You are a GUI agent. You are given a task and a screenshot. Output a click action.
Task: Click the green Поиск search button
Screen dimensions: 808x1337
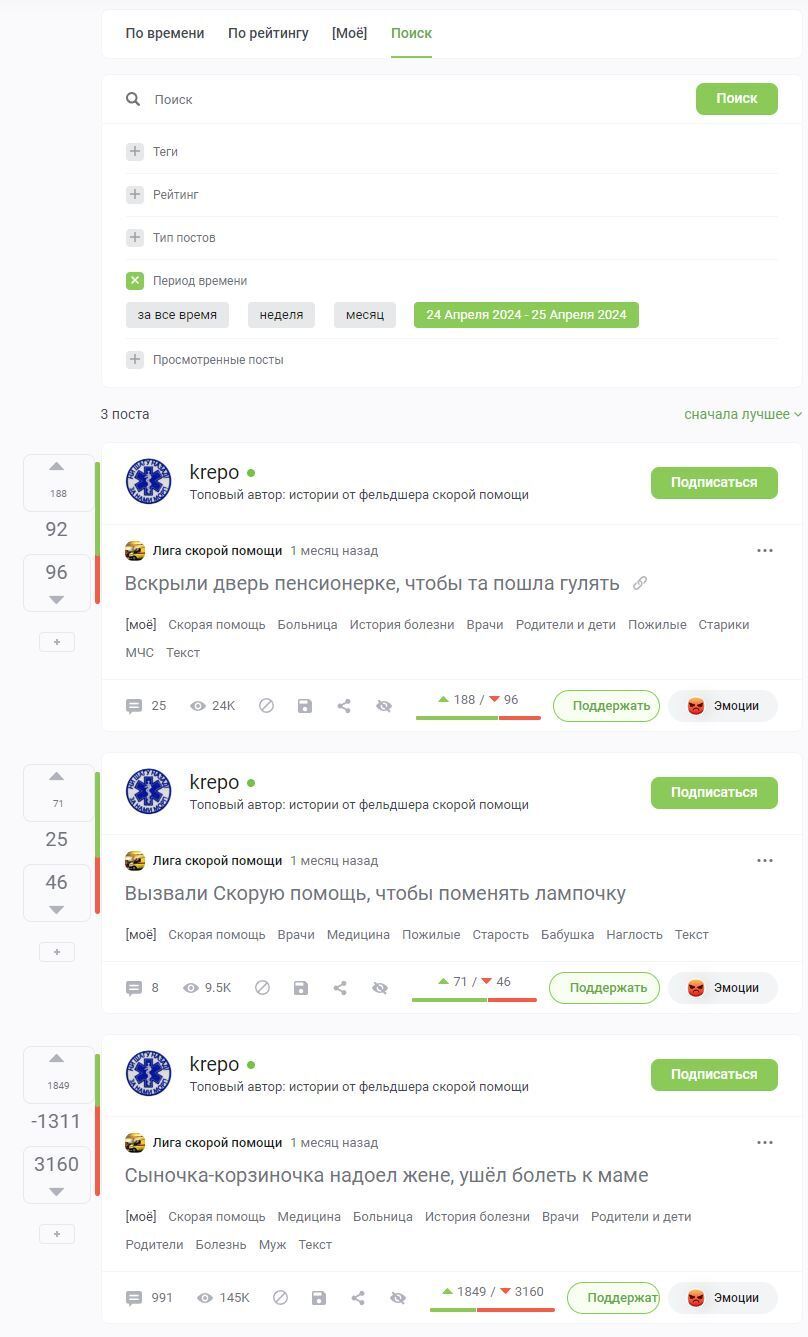tap(737, 99)
